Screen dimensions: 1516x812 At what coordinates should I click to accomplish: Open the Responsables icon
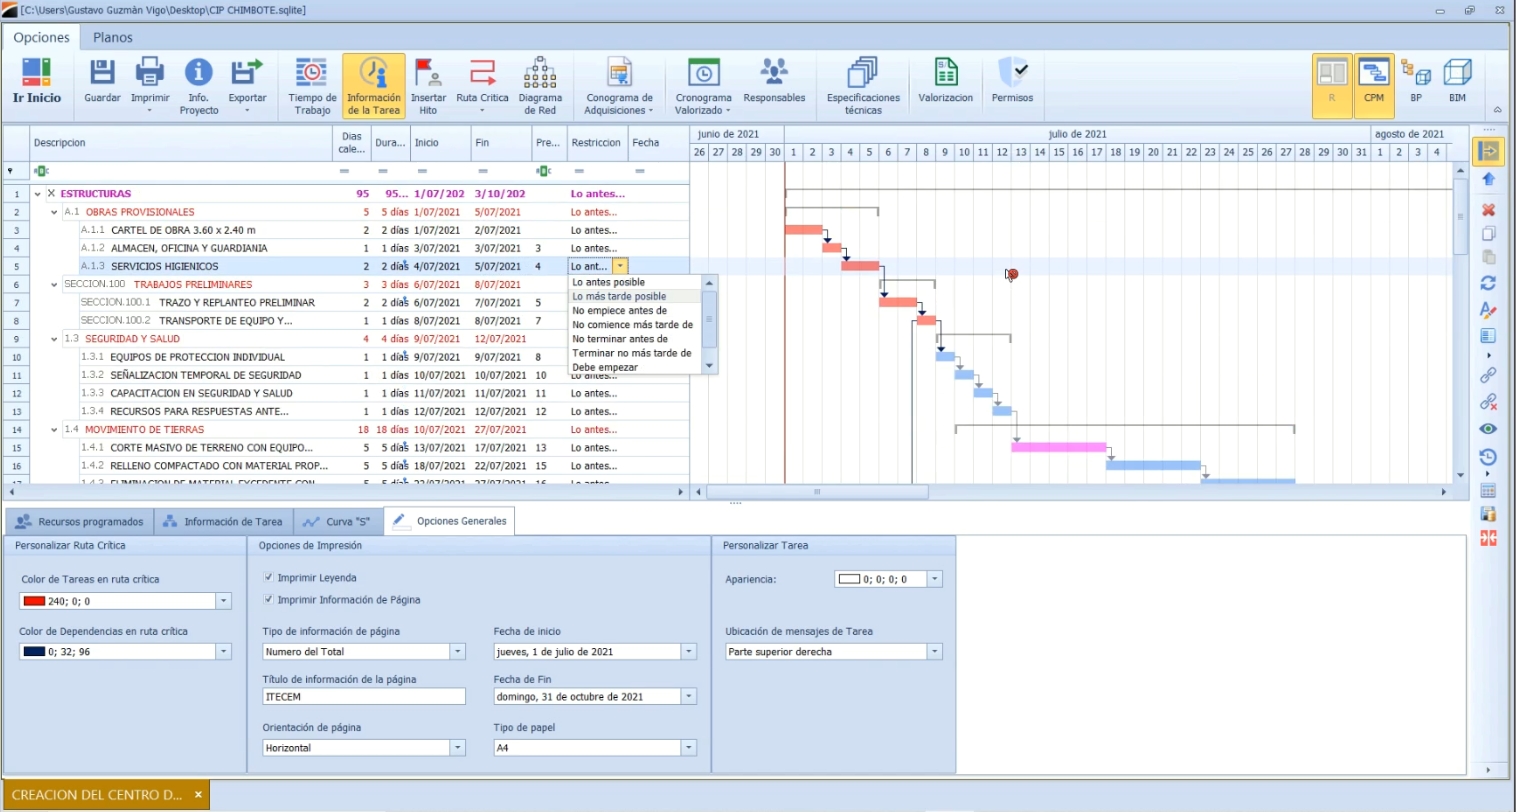[x=774, y=73]
